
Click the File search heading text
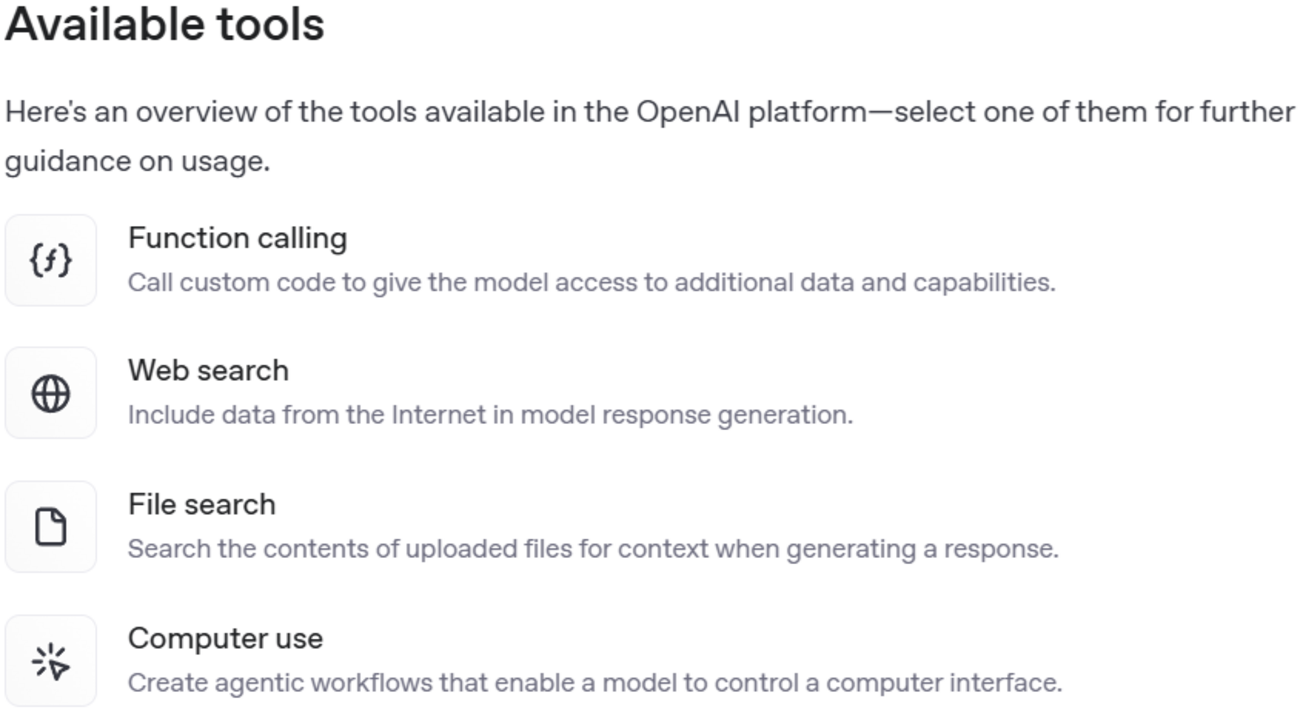click(x=201, y=505)
